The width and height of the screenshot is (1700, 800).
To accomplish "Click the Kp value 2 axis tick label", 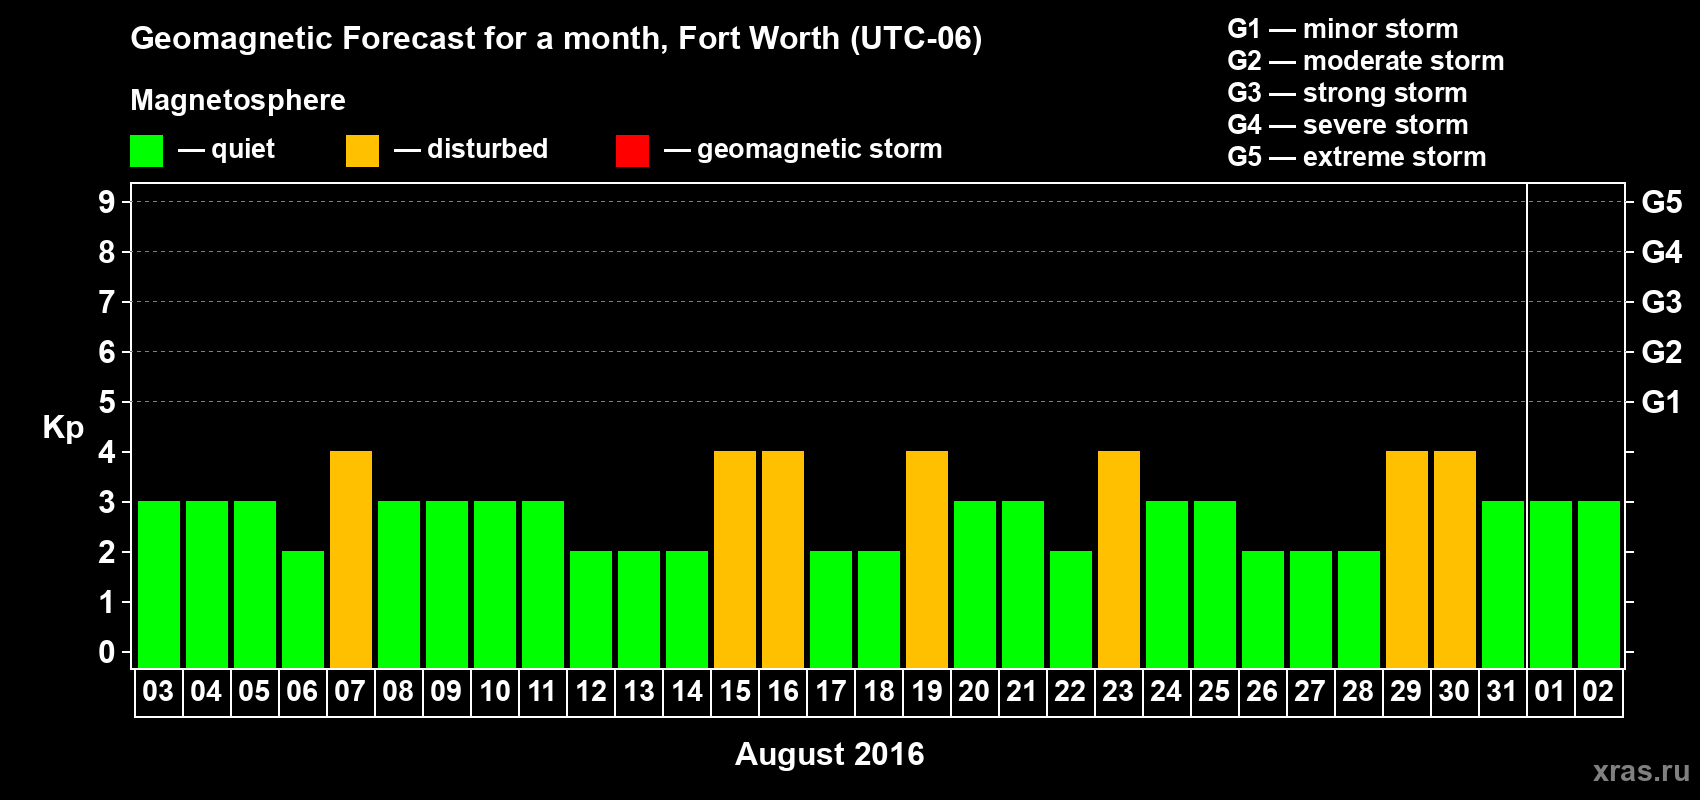I will pos(107,552).
